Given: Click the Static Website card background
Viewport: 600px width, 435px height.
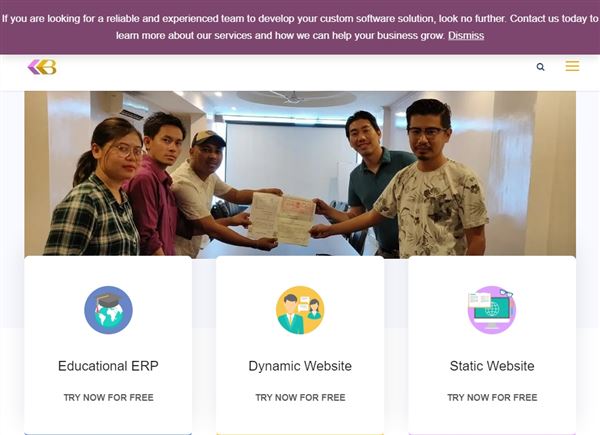Looking at the screenshot, I should (492, 345).
